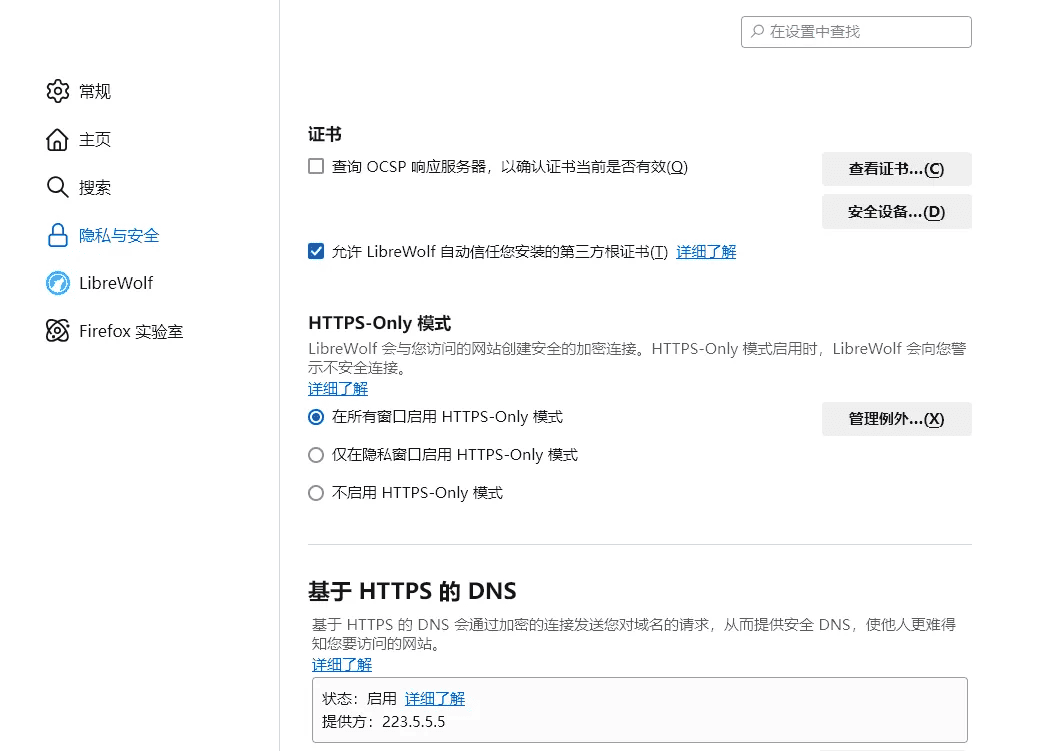Click the 查看证书 button
The image size is (1061, 751).
(x=897, y=169)
